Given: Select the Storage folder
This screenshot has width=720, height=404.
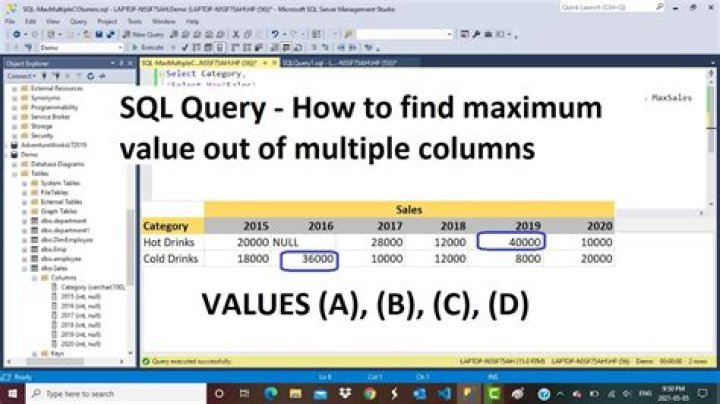Looking at the screenshot, I should click(42, 126).
